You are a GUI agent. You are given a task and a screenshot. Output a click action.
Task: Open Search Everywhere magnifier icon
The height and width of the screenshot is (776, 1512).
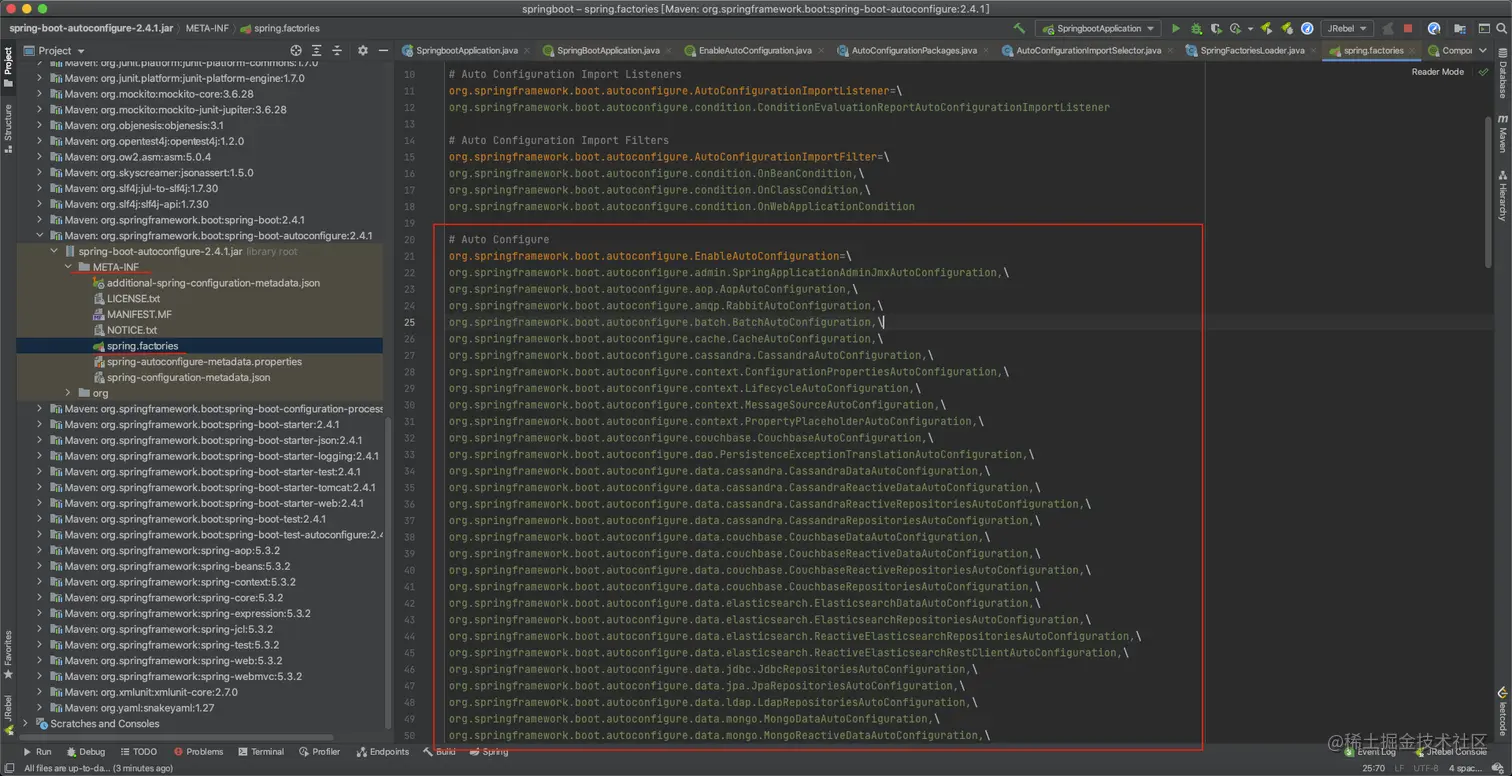[x=1501, y=29]
